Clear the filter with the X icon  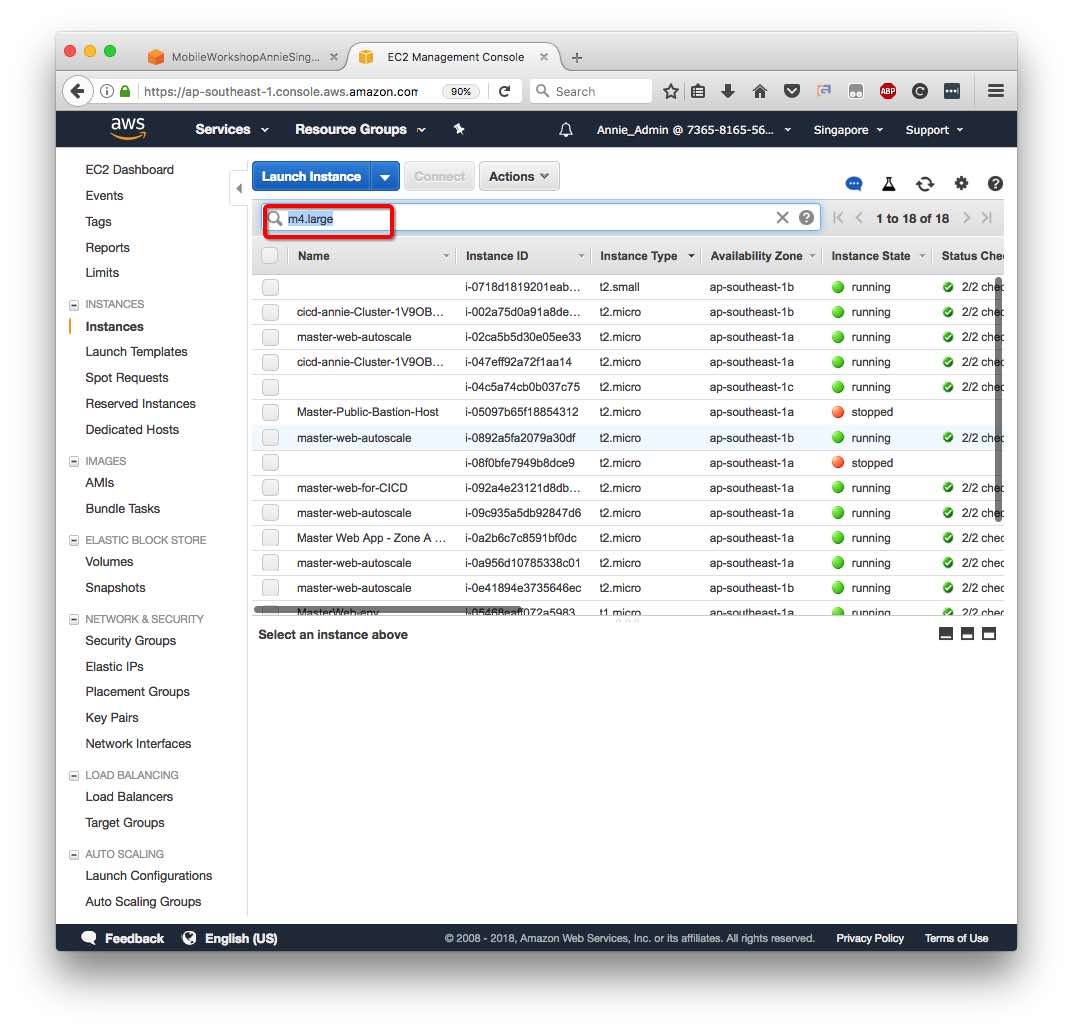click(x=782, y=218)
